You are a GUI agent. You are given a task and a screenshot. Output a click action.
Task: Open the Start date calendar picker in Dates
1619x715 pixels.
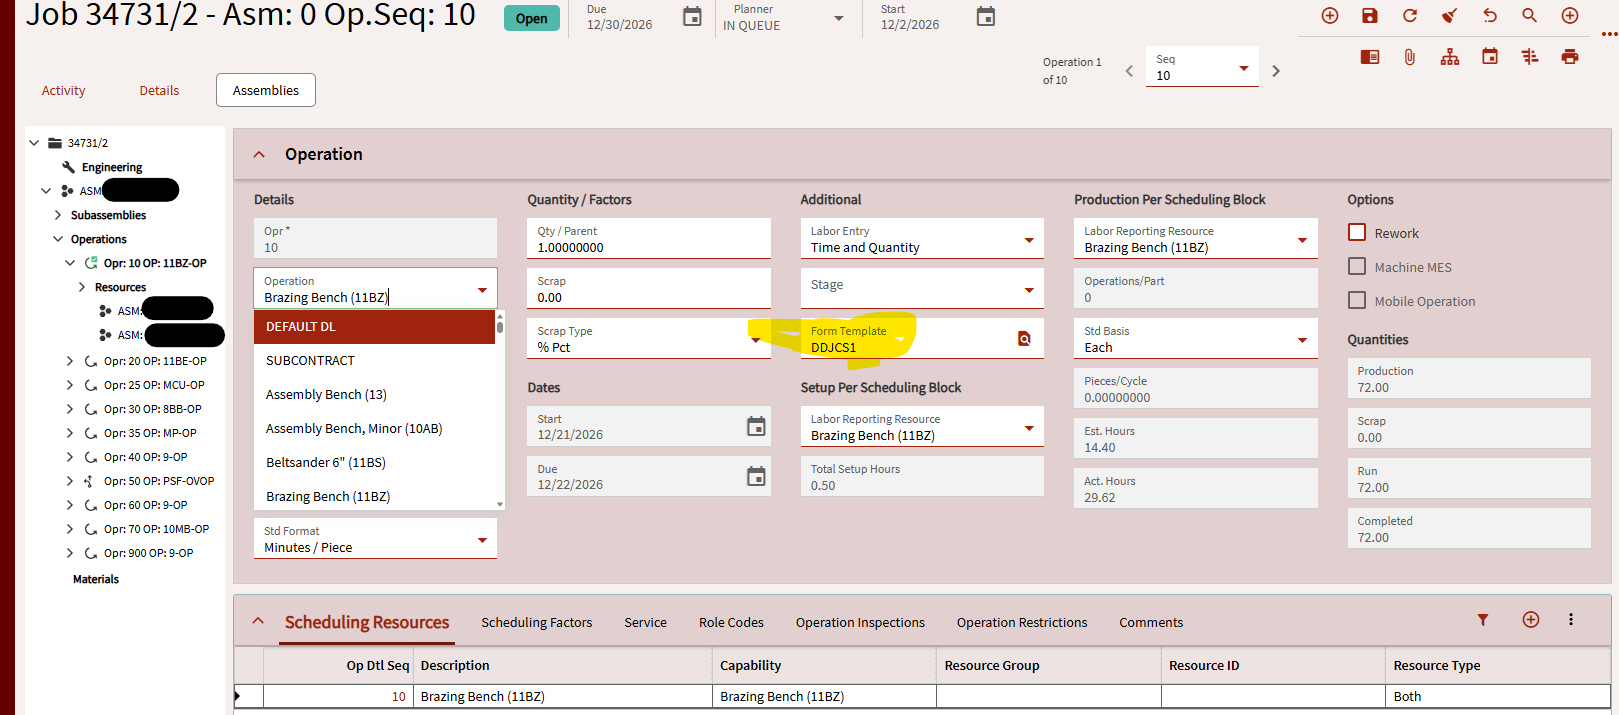point(756,427)
